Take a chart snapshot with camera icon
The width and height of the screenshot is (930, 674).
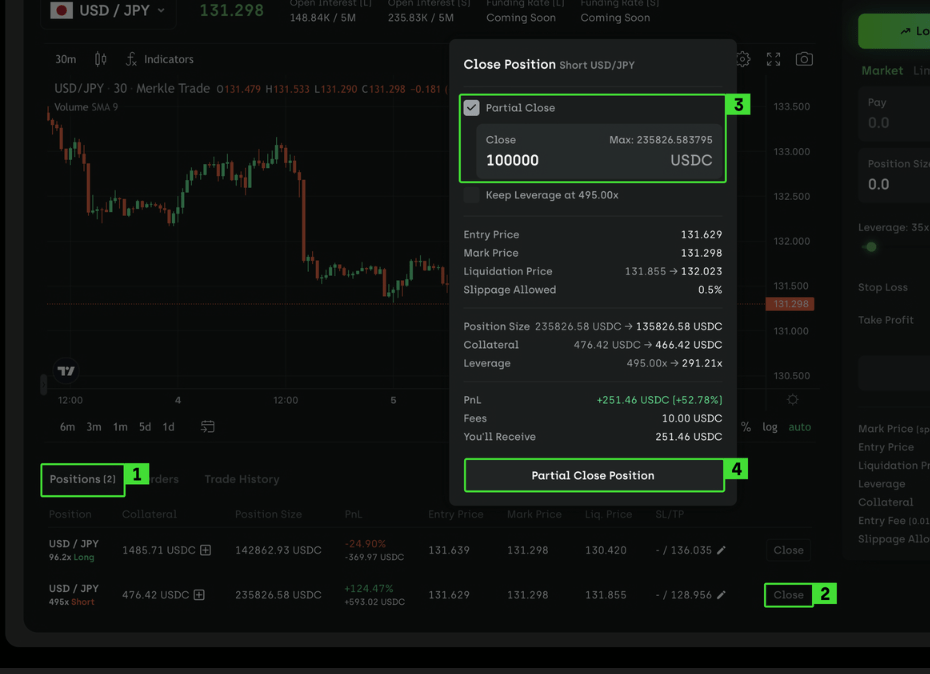(x=804, y=60)
